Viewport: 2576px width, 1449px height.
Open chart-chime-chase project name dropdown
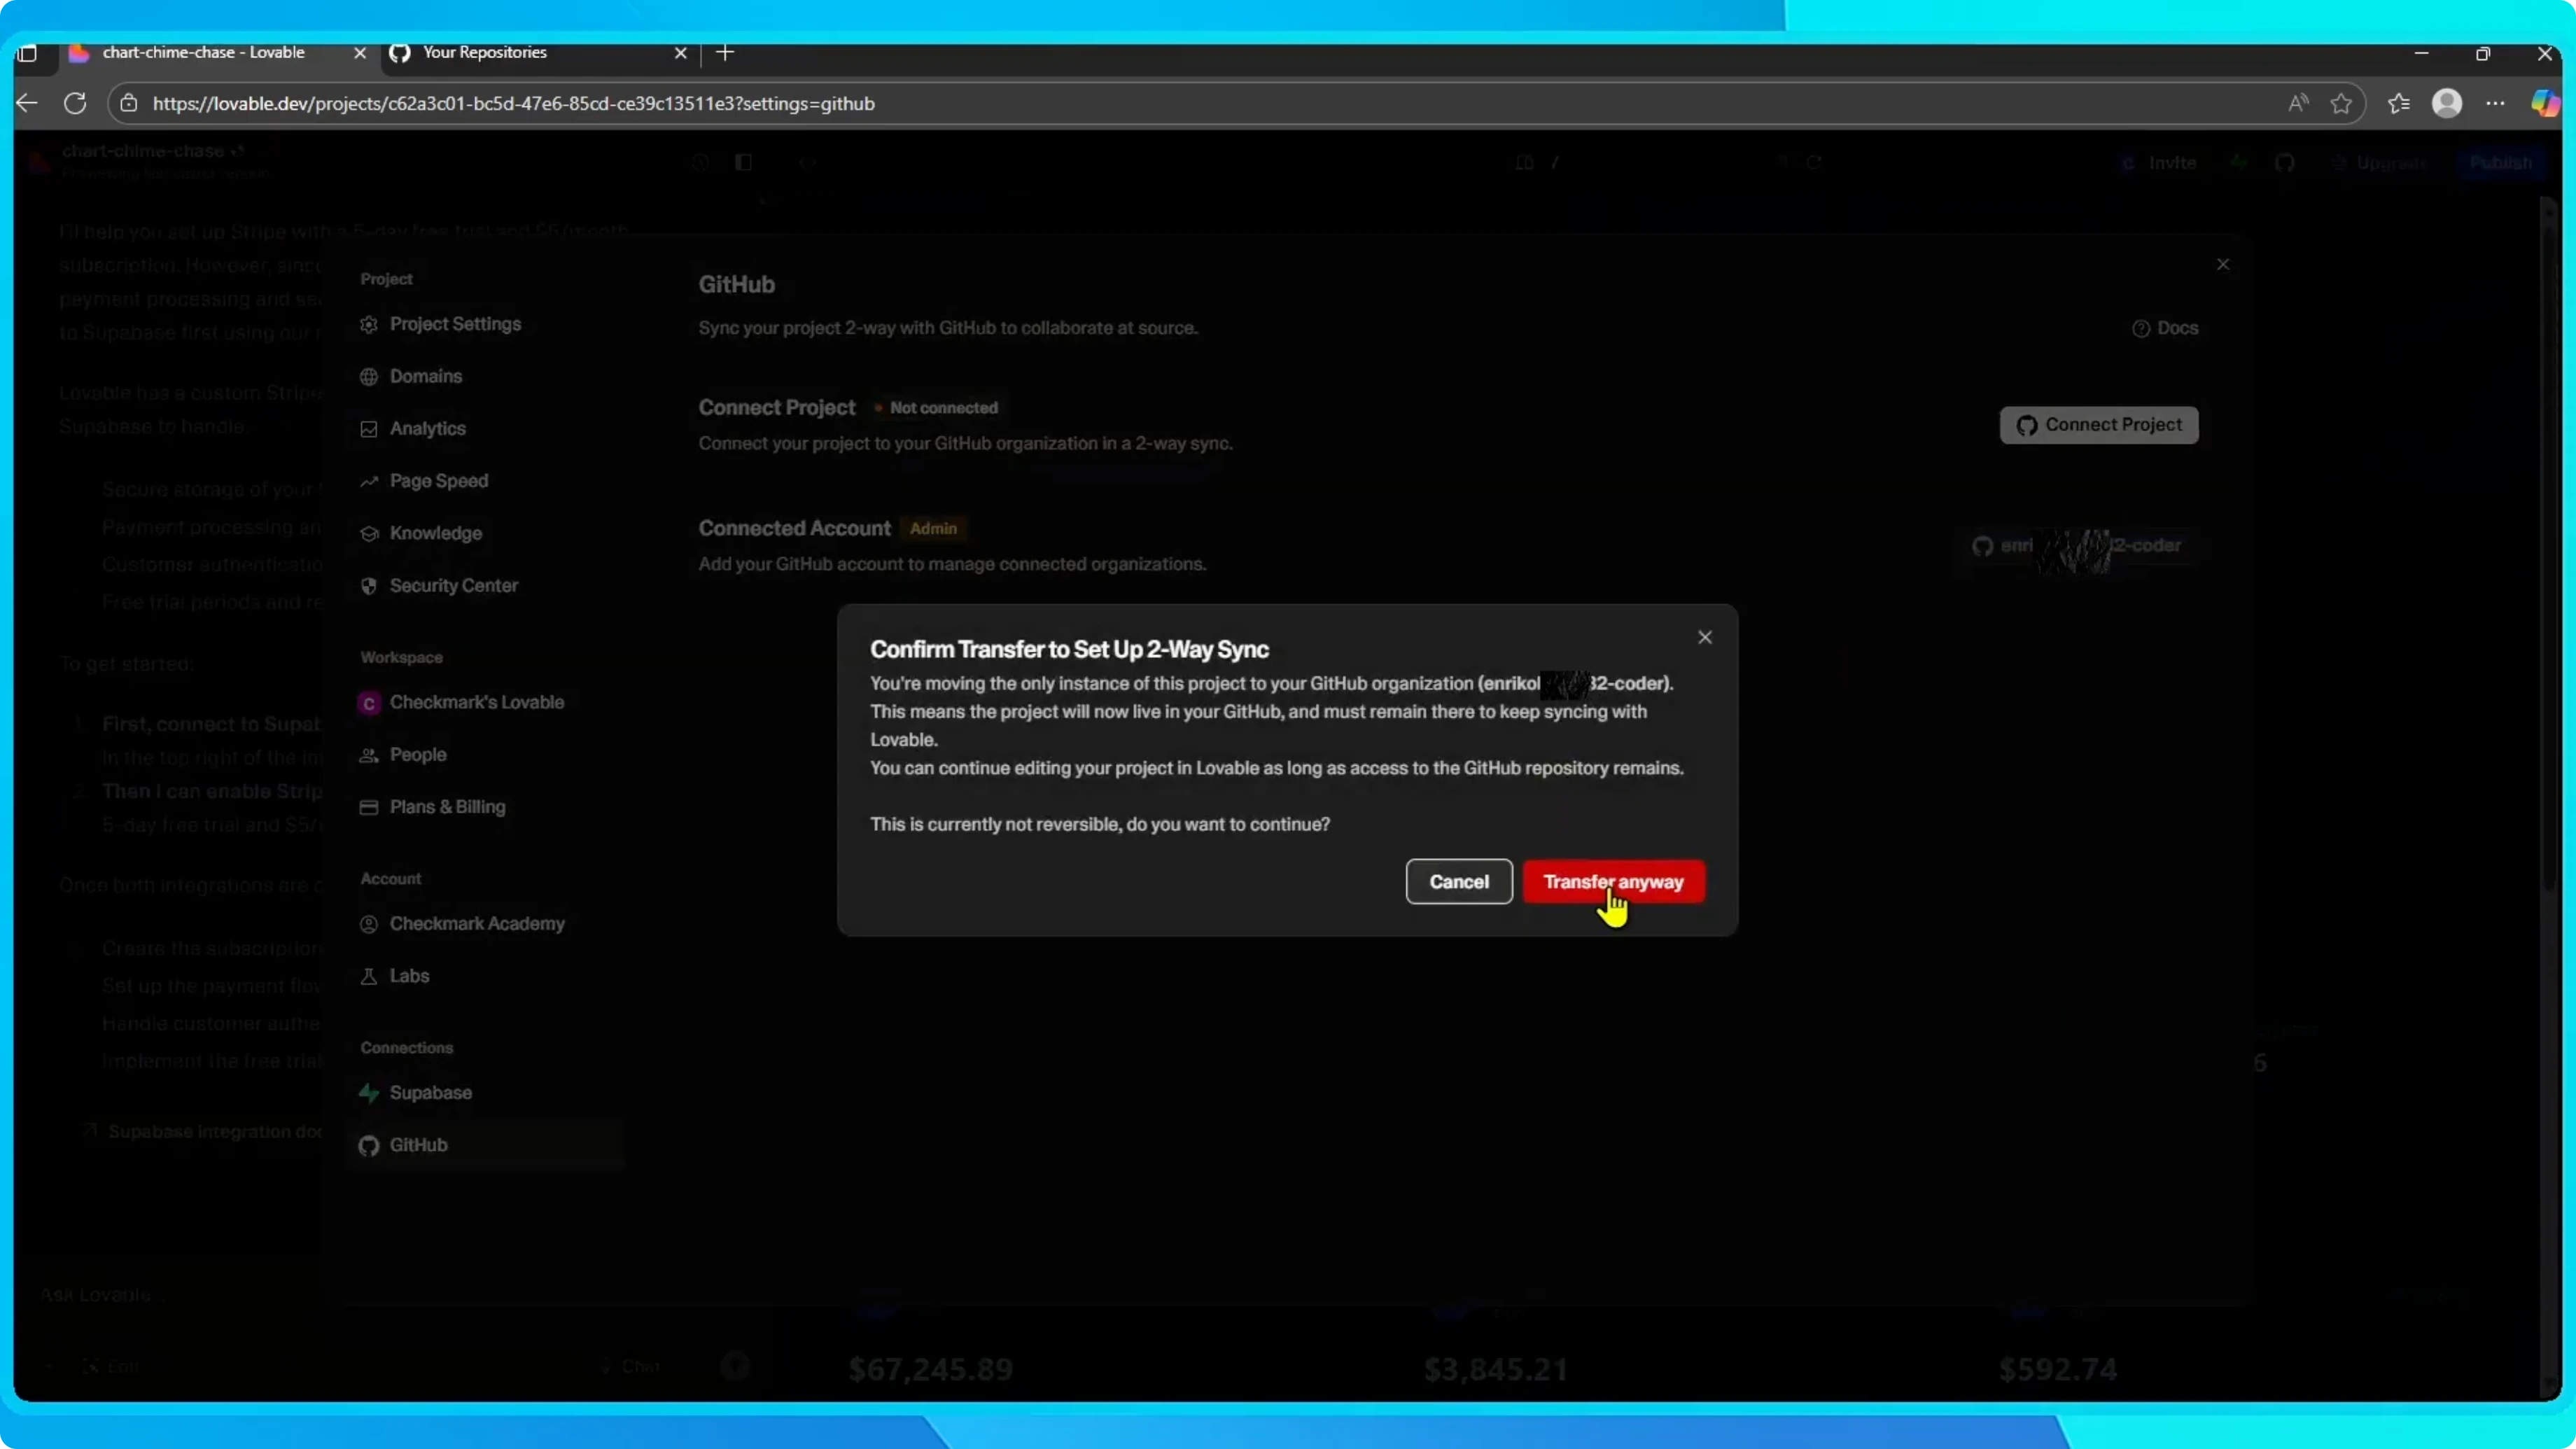[x=153, y=151]
